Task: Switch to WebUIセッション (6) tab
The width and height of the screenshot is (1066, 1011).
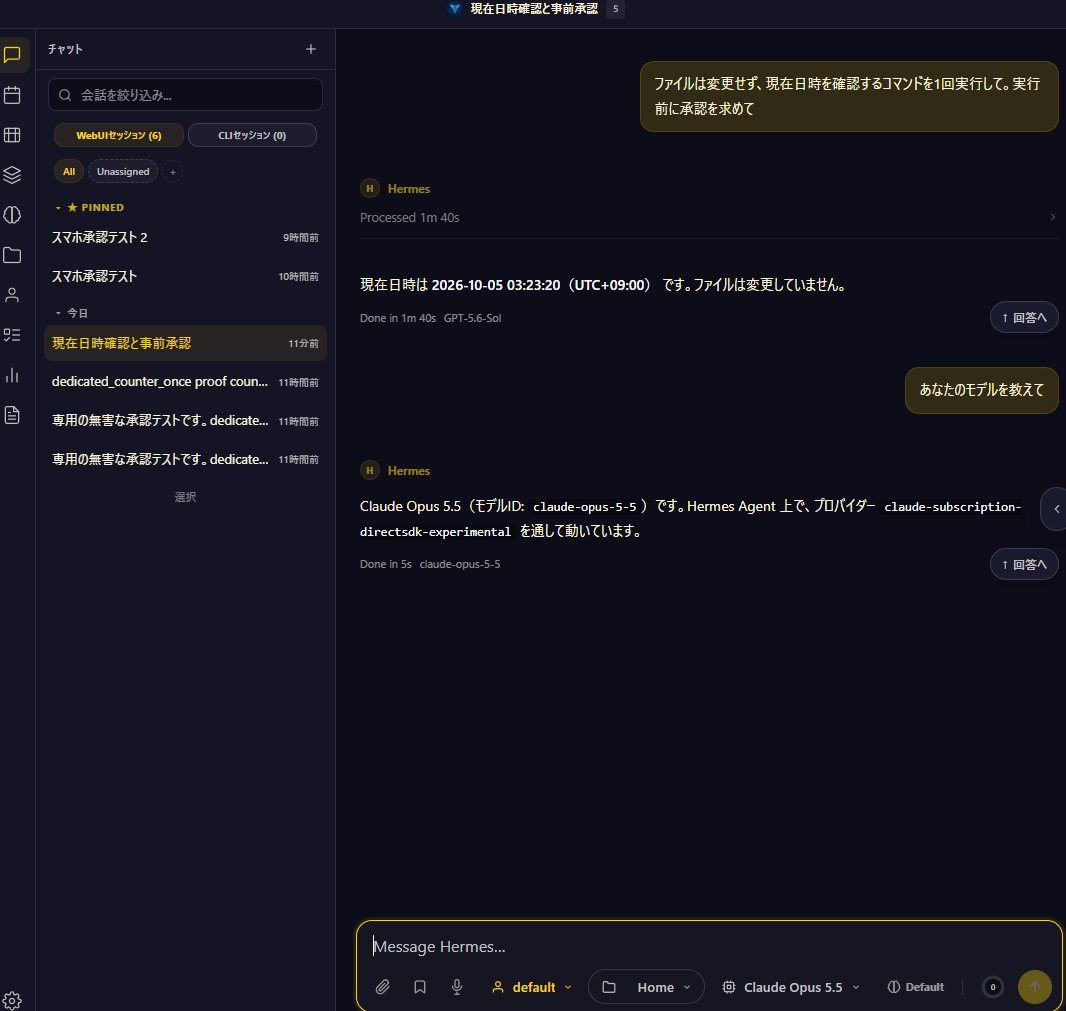Action: click(x=118, y=135)
